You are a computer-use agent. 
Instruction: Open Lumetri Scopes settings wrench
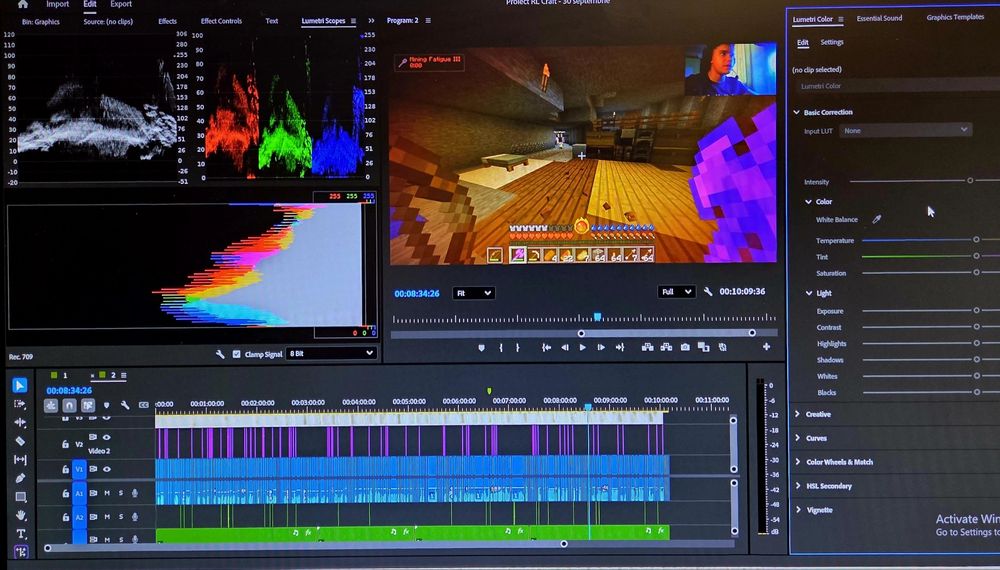[220, 354]
